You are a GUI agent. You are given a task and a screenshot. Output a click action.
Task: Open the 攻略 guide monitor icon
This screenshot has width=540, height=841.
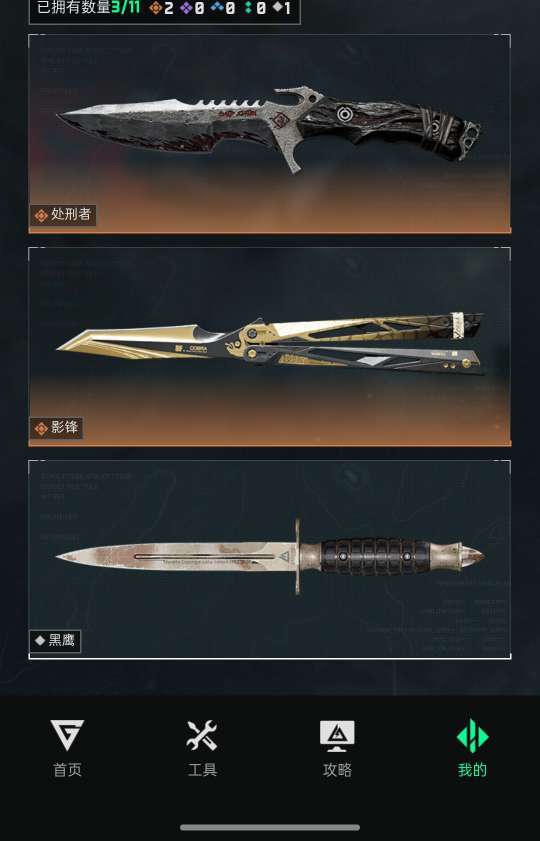(x=337, y=736)
